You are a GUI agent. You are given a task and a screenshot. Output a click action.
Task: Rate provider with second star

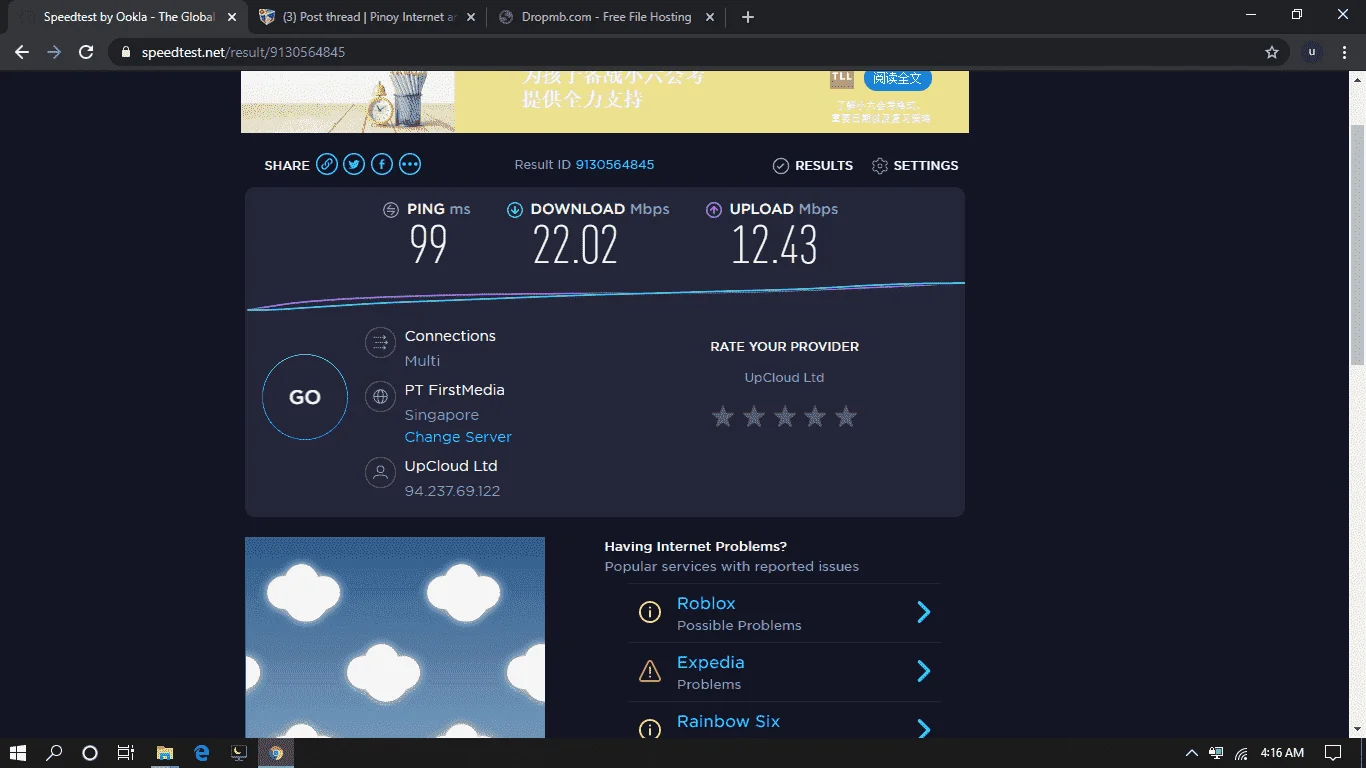pos(754,416)
